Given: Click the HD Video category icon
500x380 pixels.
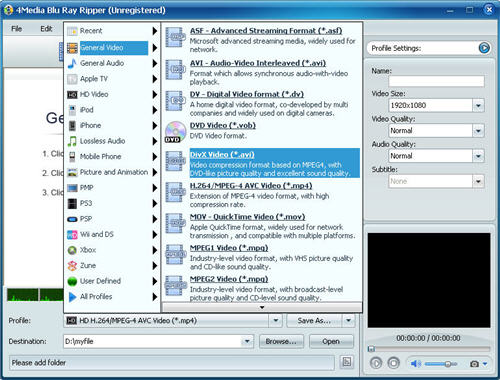Looking at the screenshot, I should click(x=72, y=95).
